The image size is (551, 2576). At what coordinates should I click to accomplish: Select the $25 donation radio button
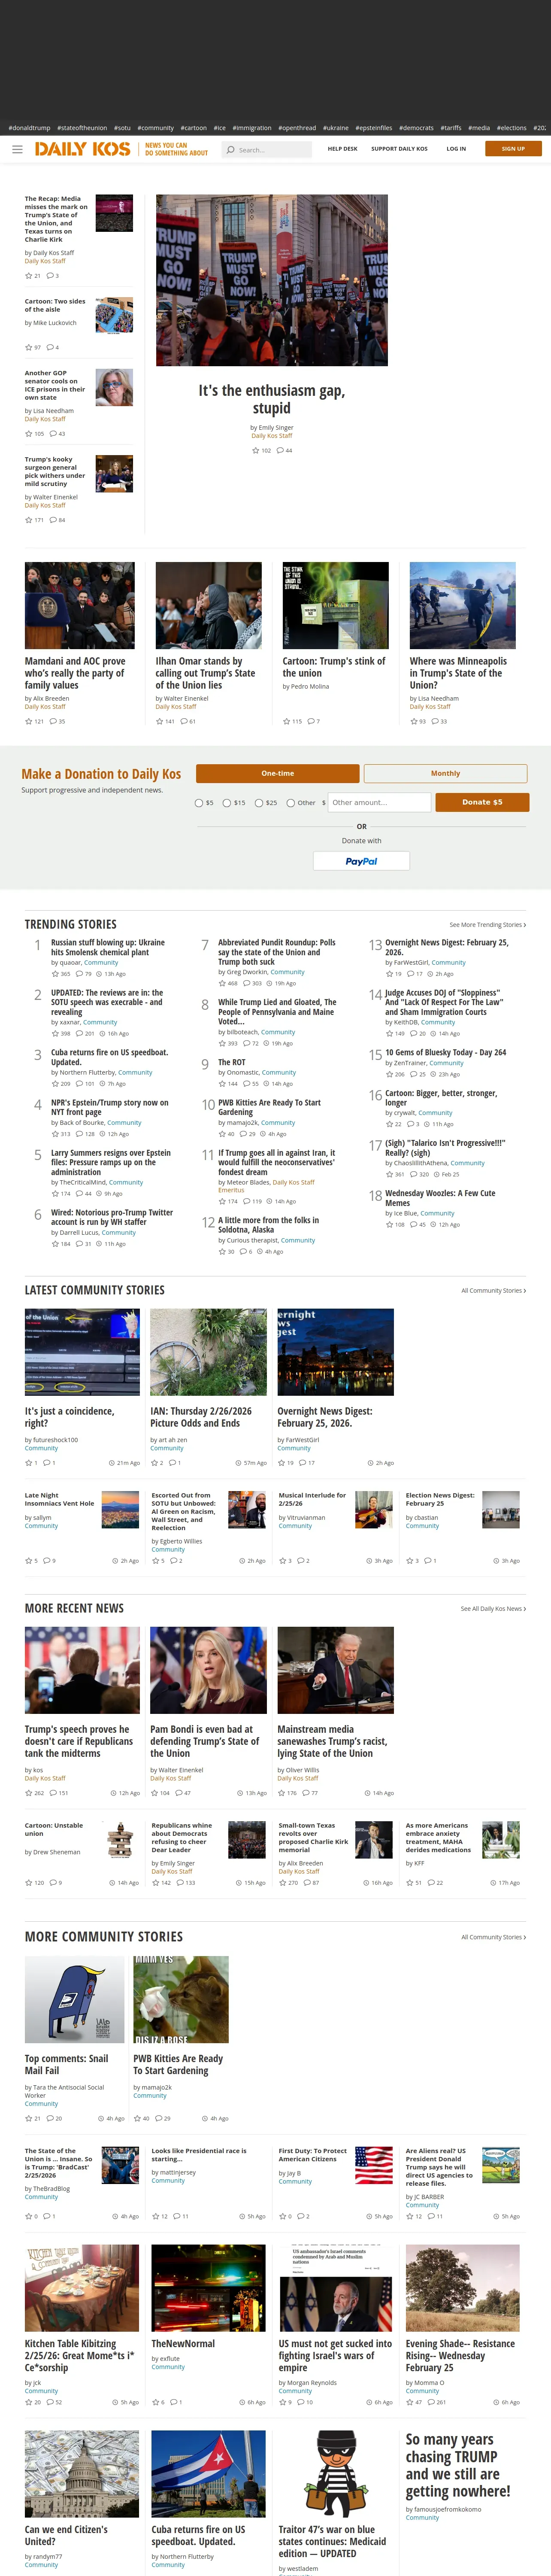pos(259,803)
